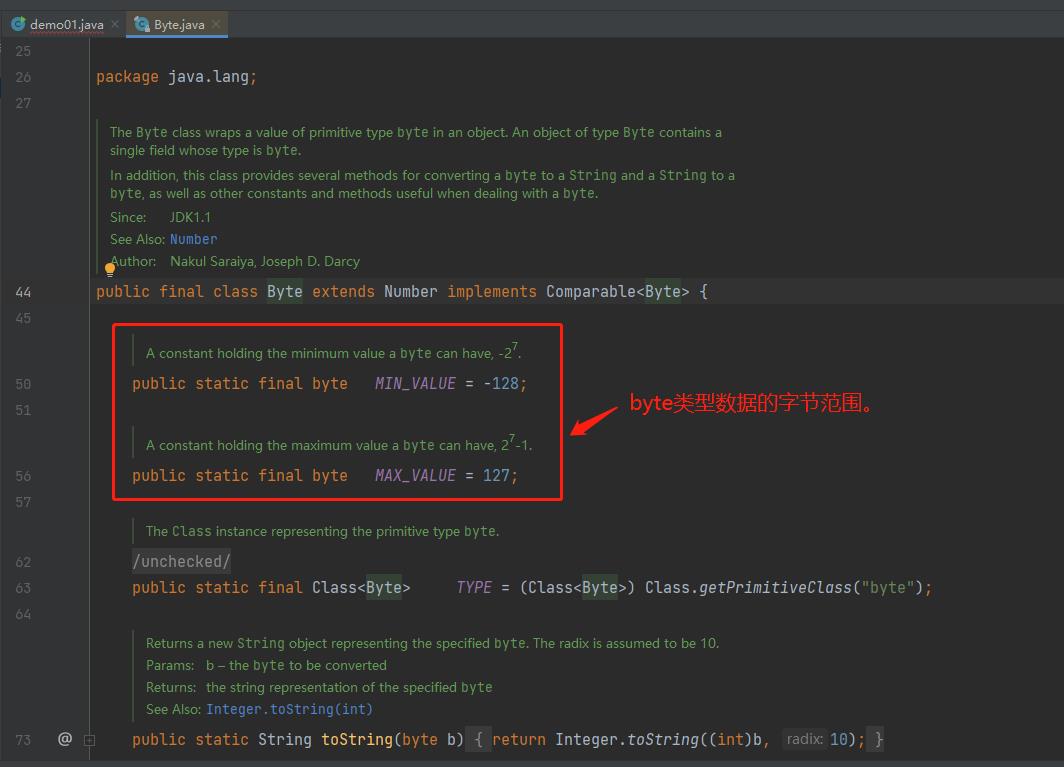Click the "byte" string literal
This screenshot has width=1064, height=767.
888,588
